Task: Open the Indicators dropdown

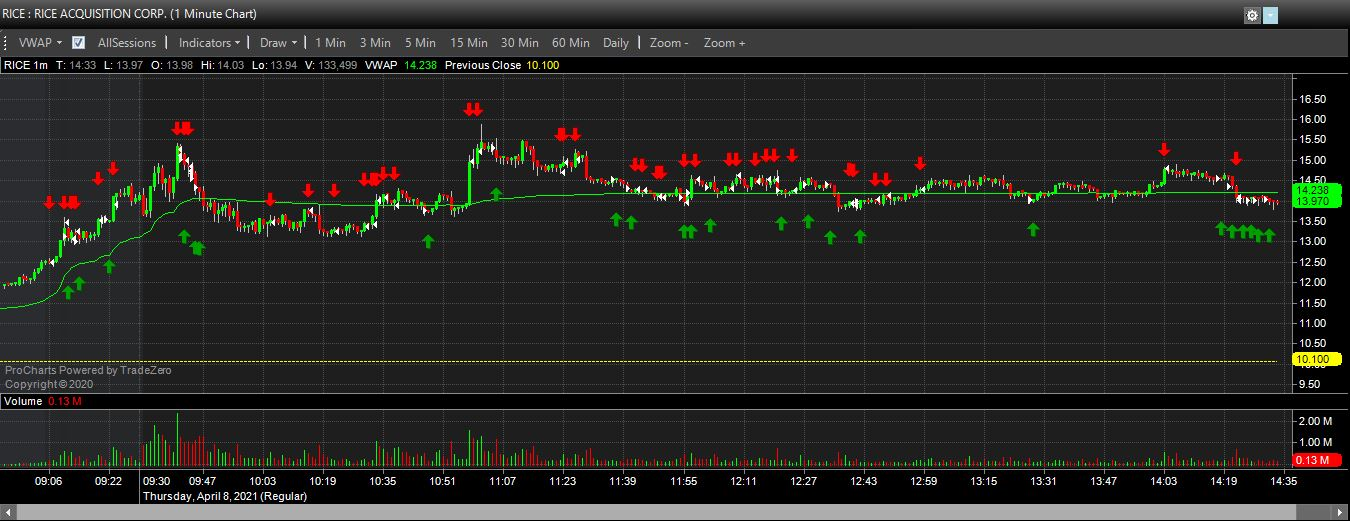Action: [210, 43]
